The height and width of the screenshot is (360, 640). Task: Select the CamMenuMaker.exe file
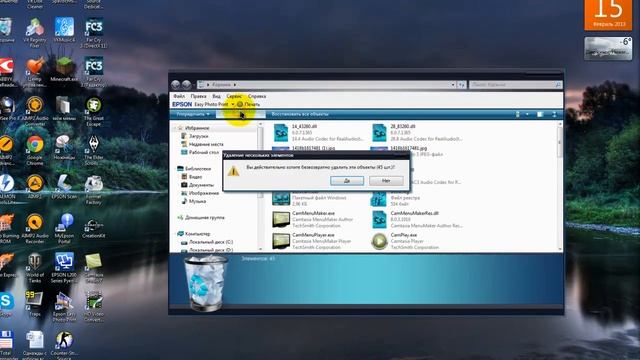click(313, 219)
